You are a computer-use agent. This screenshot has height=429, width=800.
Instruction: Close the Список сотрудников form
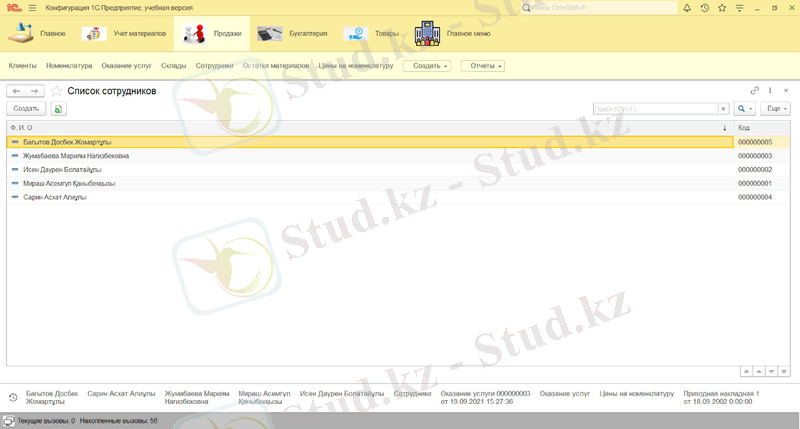click(786, 90)
